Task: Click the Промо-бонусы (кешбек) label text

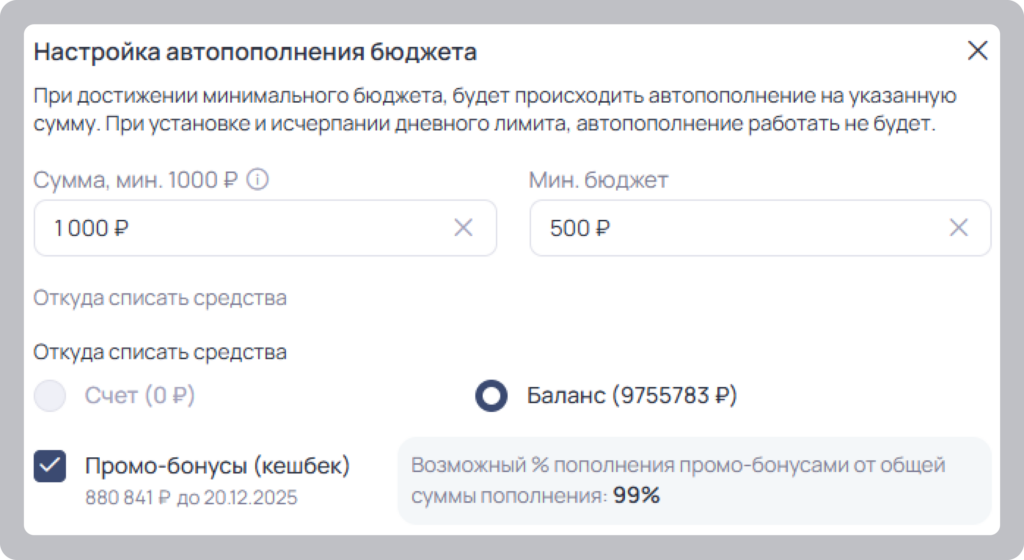Action: click(x=217, y=466)
